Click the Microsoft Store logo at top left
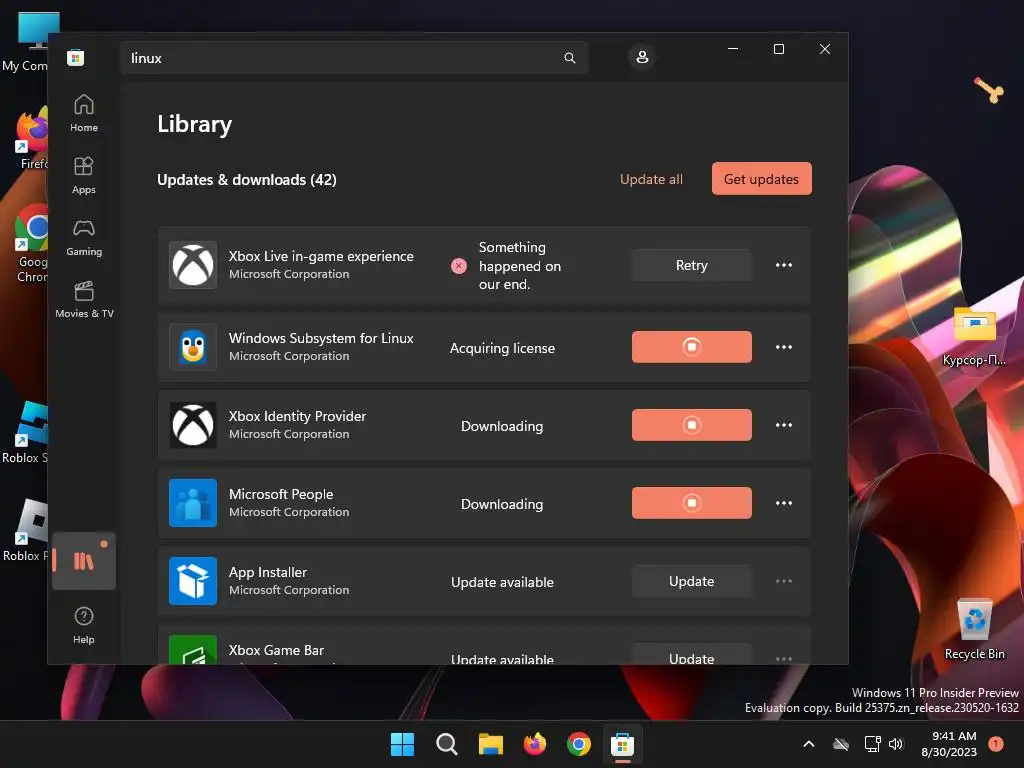Screen dimensions: 1024x768 [76, 57]
